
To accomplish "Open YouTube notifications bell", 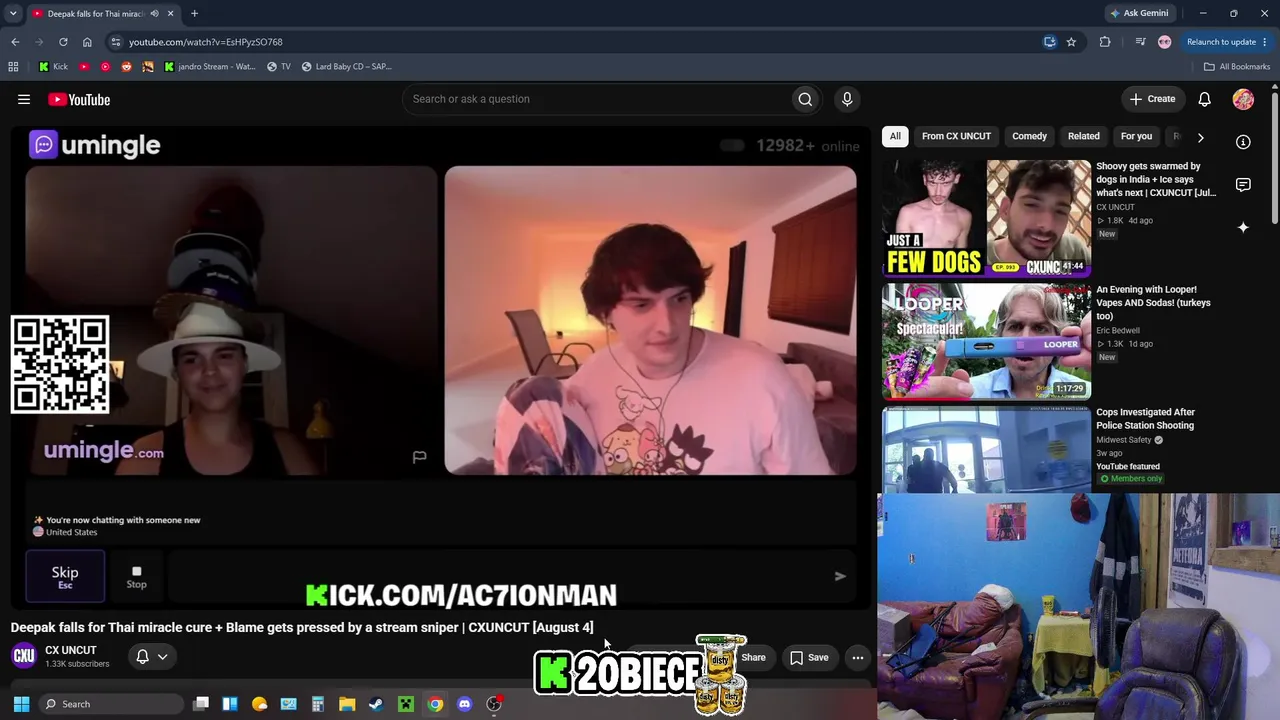I will click(x=1205, y=99).
